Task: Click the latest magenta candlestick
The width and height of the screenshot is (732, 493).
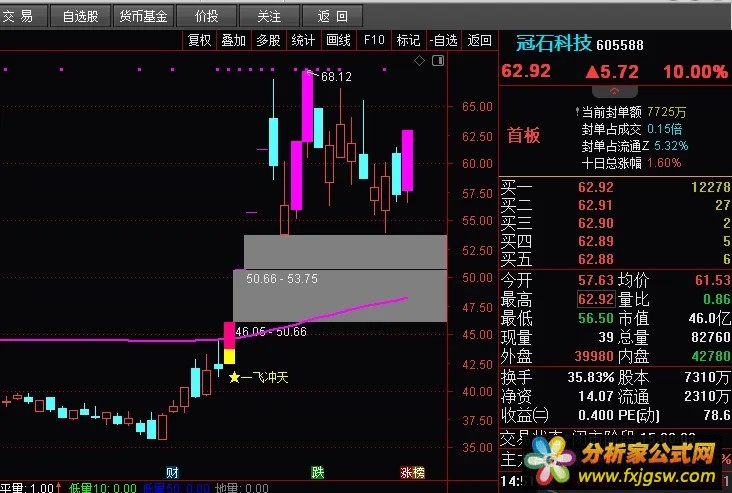Action: (408, 161)
